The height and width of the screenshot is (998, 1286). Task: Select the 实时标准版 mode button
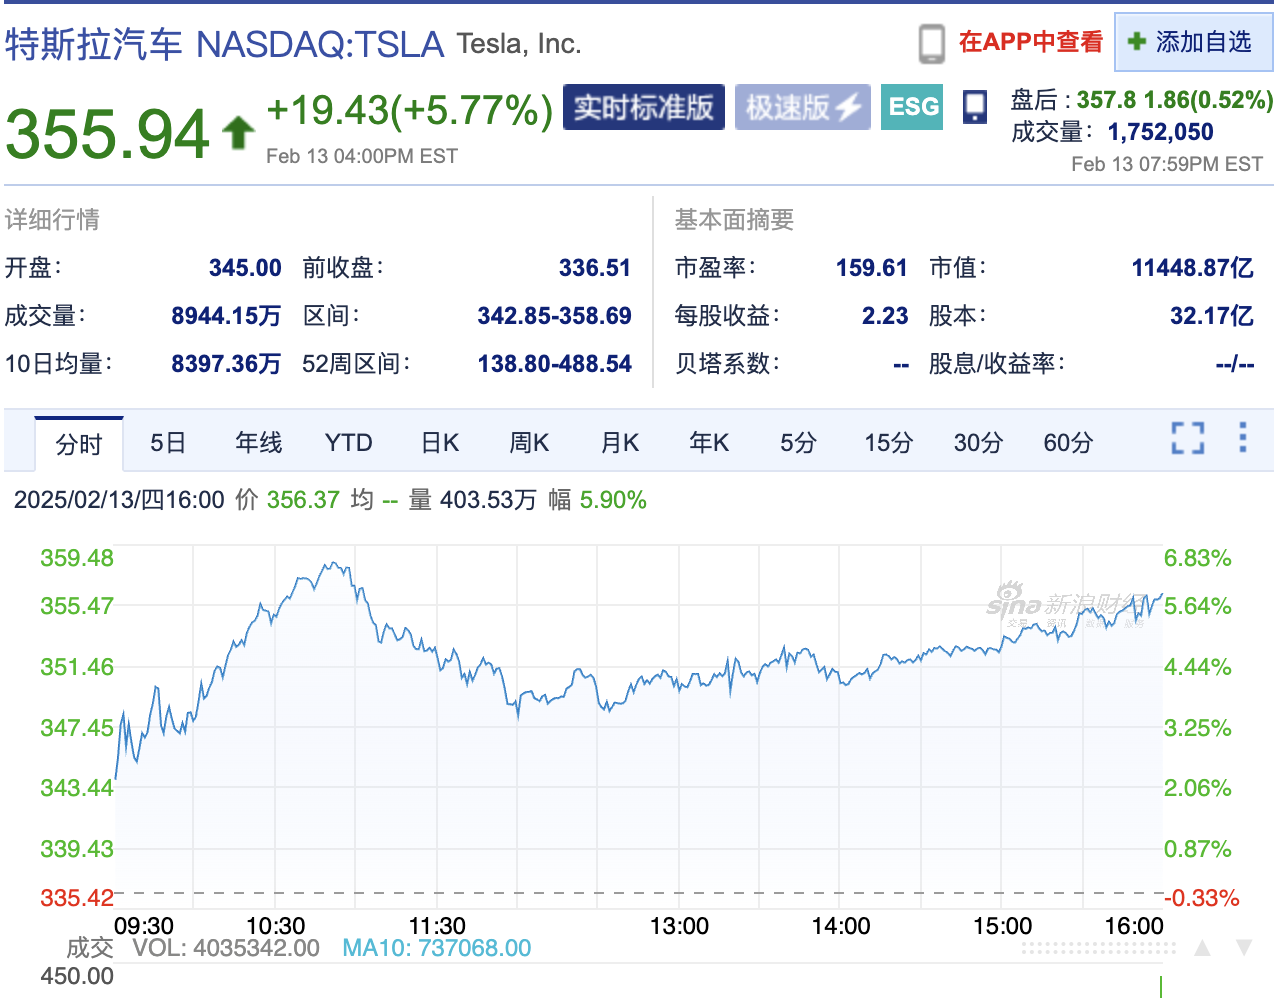coord(643,107)
